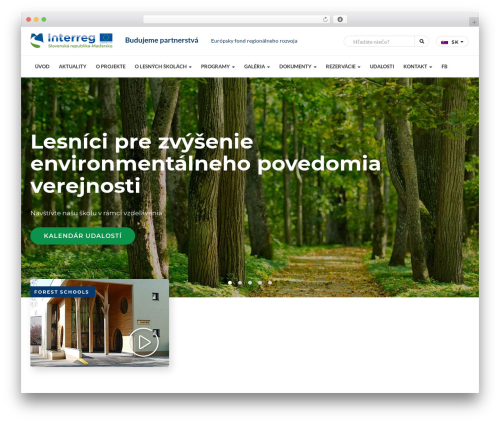
Task: Click the browser new tab plus button
Action: 474,22
